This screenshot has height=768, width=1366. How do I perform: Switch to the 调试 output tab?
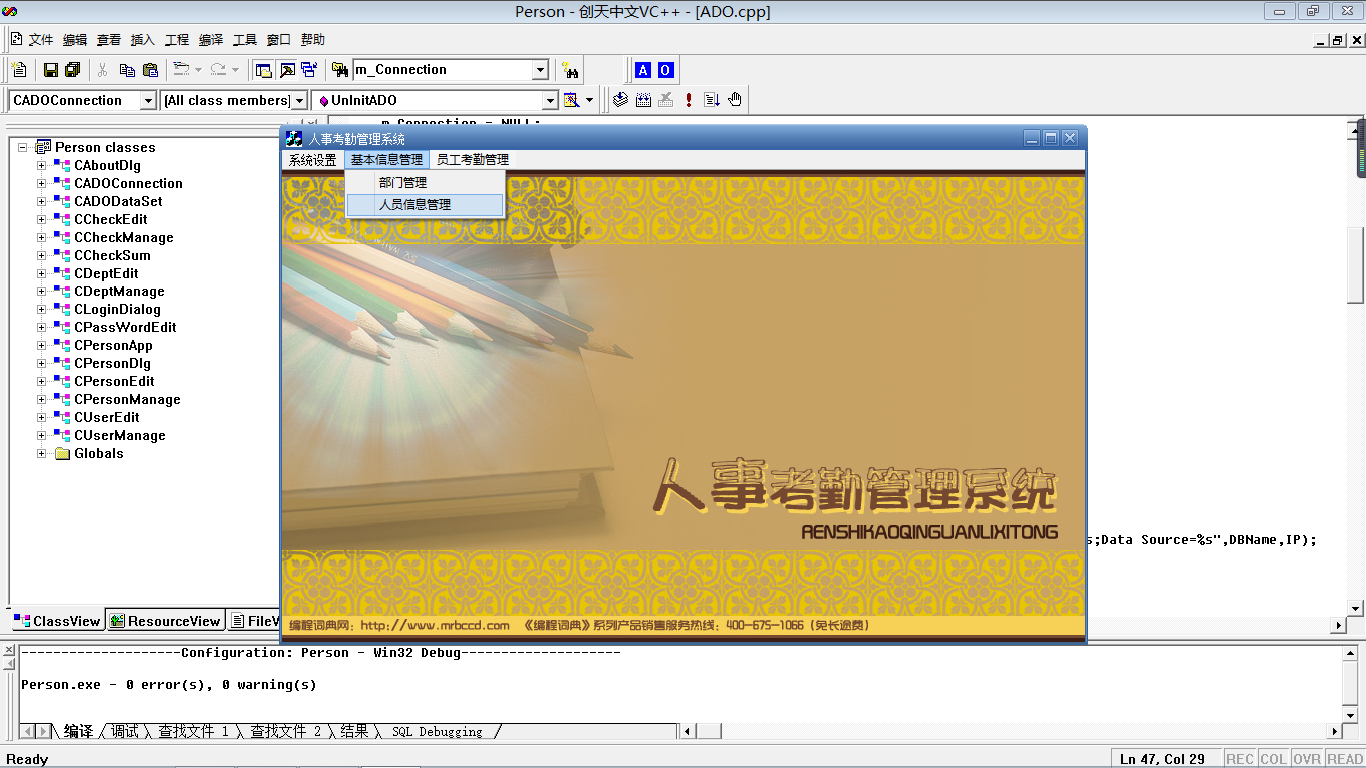pyautogui.click(x=125, y=732)
